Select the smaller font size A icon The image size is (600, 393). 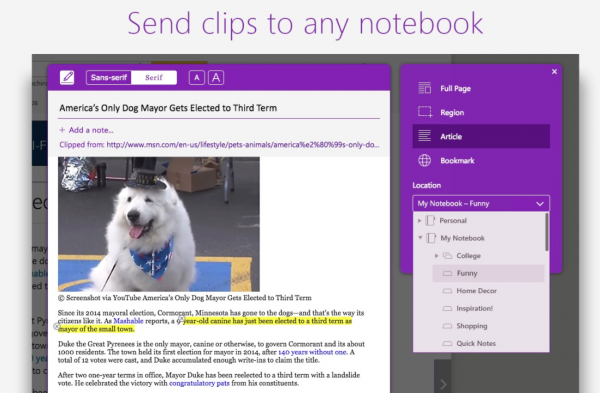197,78
